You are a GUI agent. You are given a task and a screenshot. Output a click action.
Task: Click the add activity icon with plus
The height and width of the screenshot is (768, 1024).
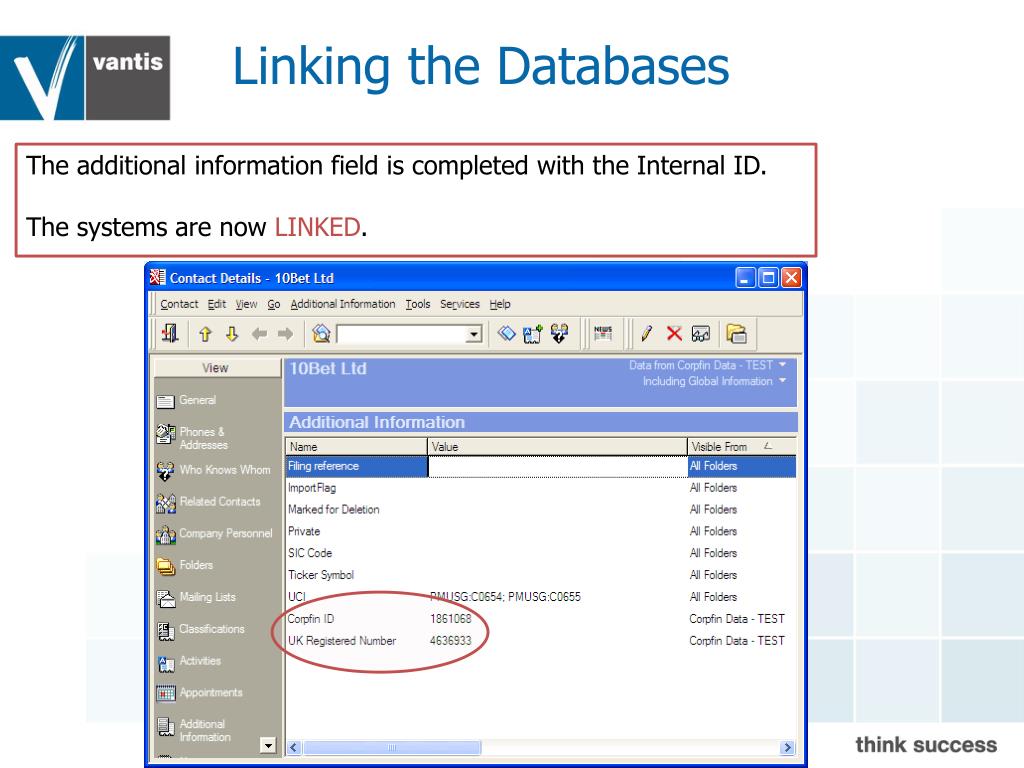pyautogui.click(x=533, y=334)
